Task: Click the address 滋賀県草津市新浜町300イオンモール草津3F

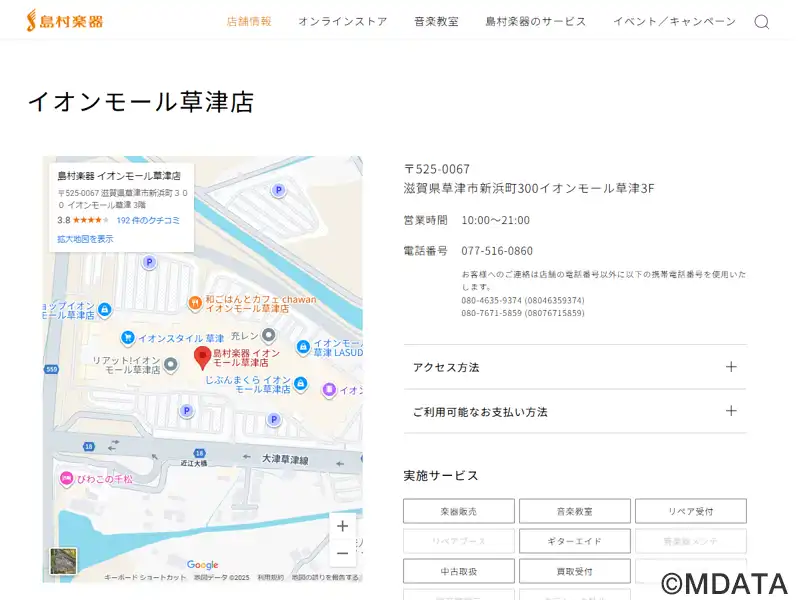Action: point(529,188)
